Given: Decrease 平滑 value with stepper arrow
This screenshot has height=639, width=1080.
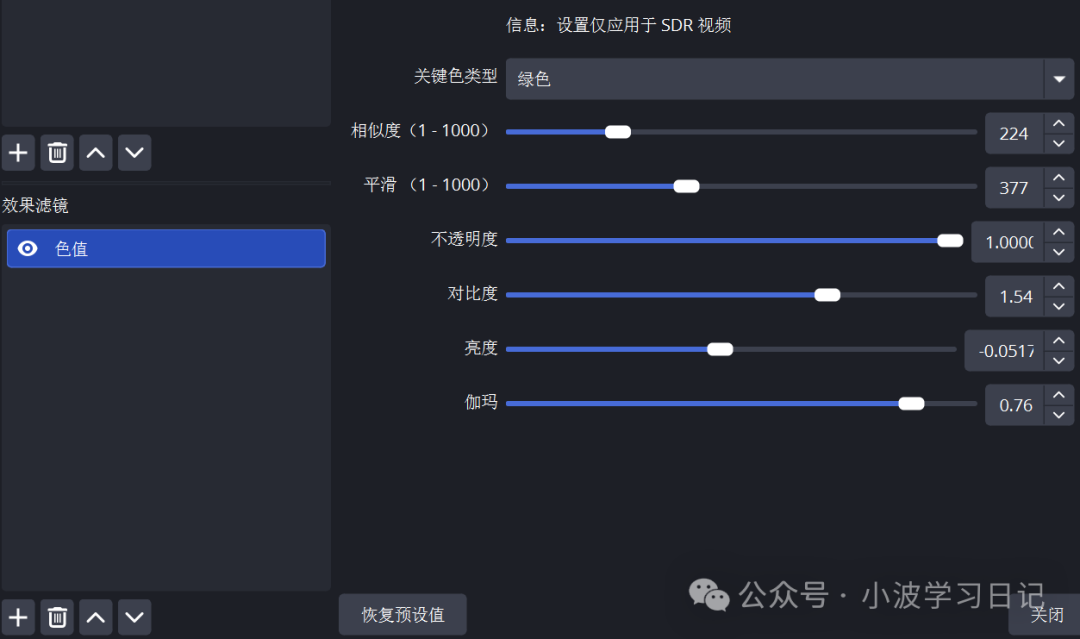Looking at the screenshot, I should (1058, 197).
